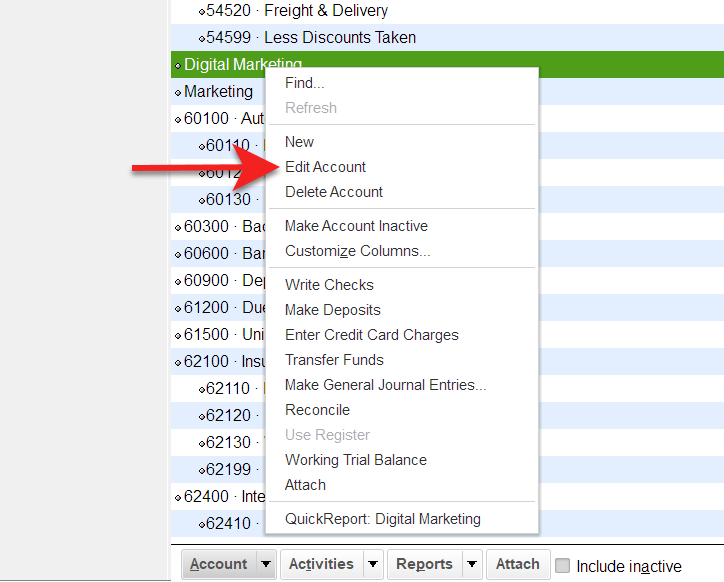Select account row 60900
The width and height of the screenshot is (724, 582).
pyautogui.click(x=218, y=281)
